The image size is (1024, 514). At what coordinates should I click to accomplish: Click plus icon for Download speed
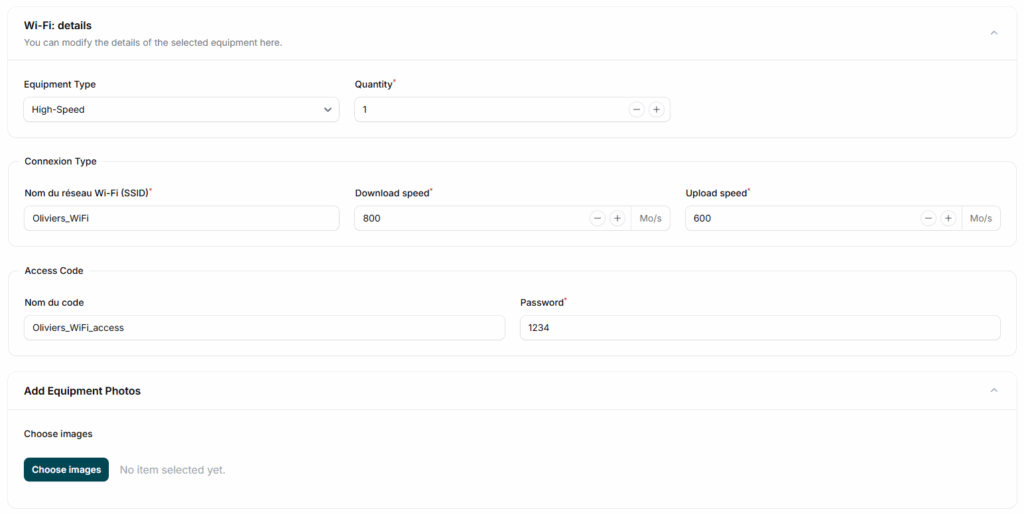point(617,218)
